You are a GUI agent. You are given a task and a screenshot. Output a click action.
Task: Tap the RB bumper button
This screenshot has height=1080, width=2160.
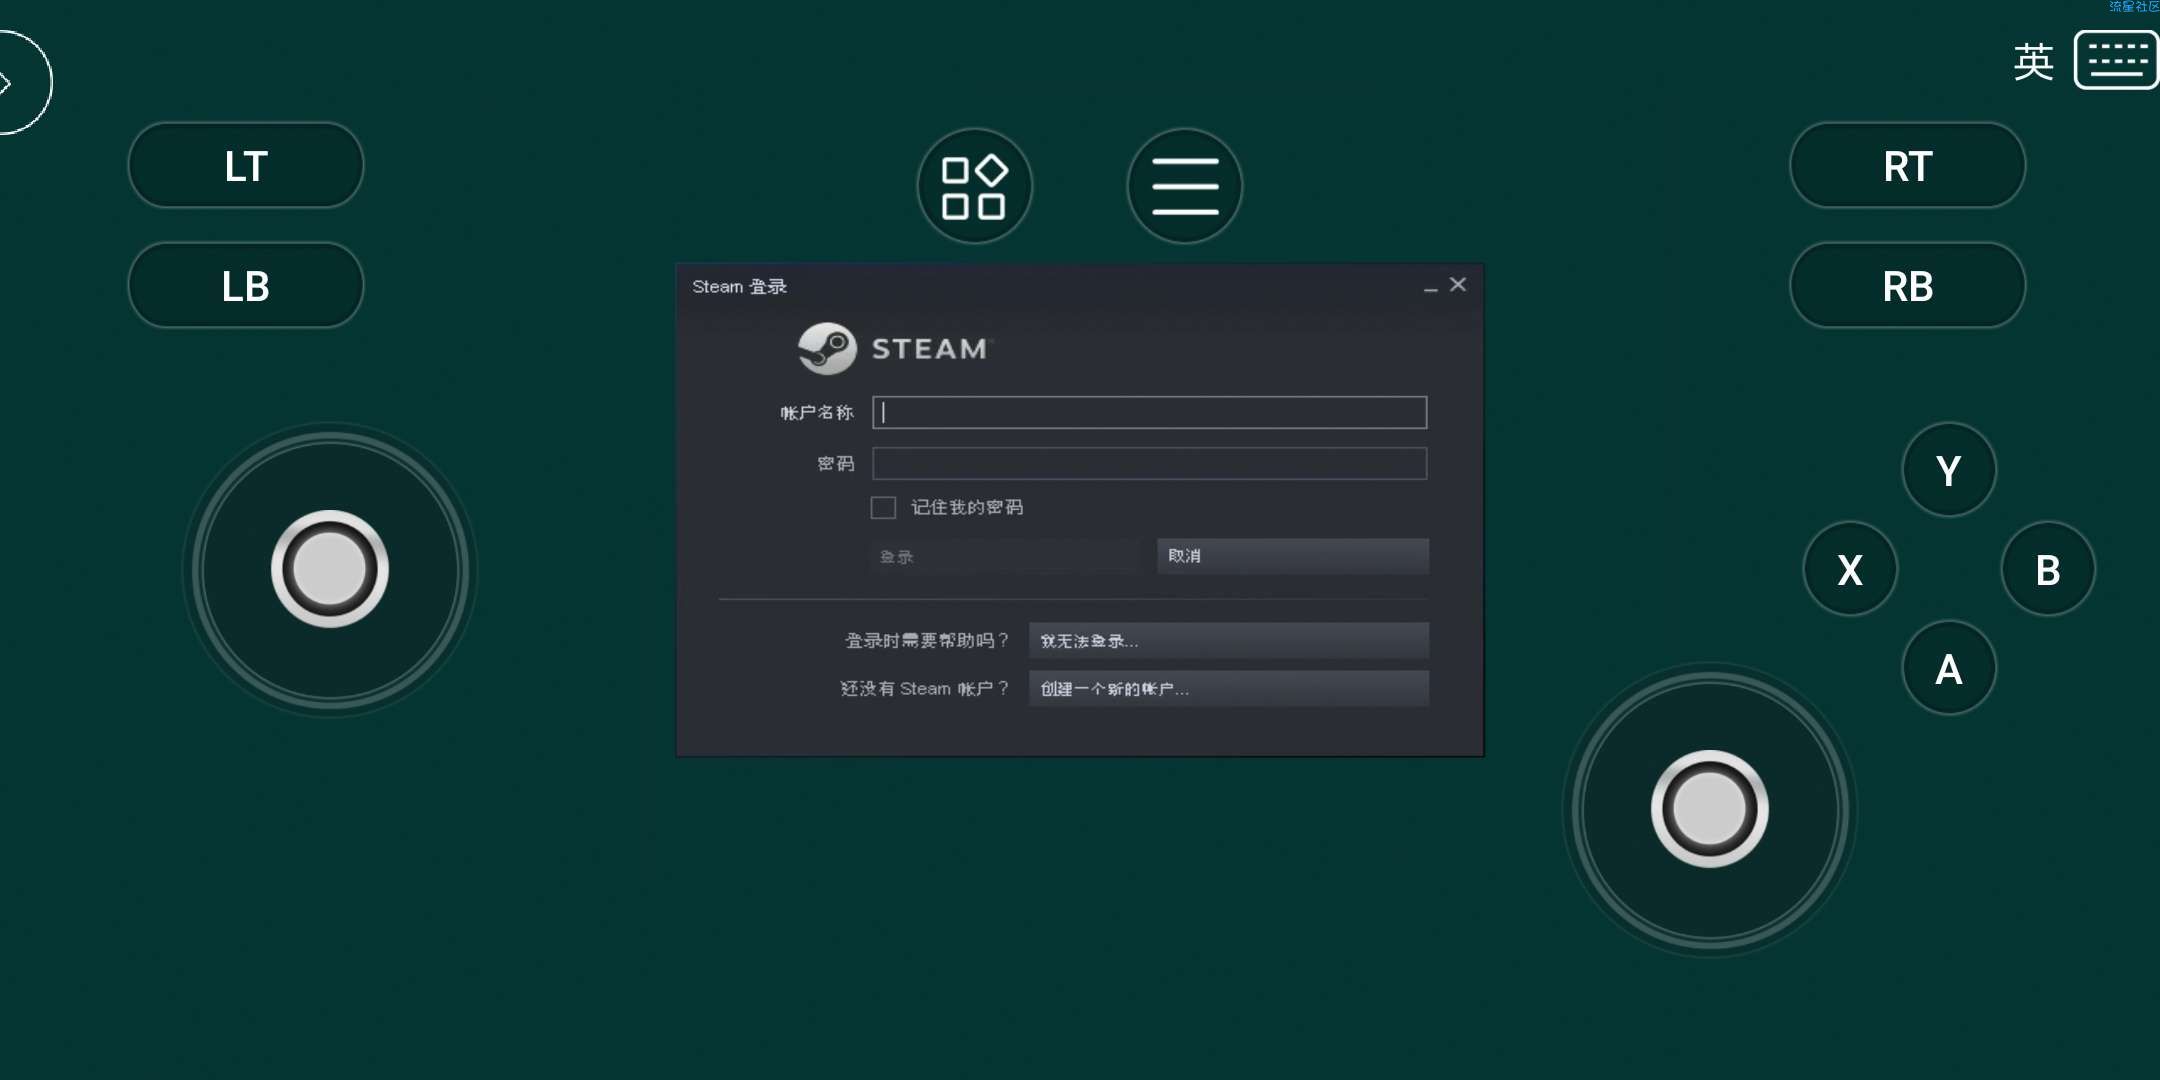1907,286
